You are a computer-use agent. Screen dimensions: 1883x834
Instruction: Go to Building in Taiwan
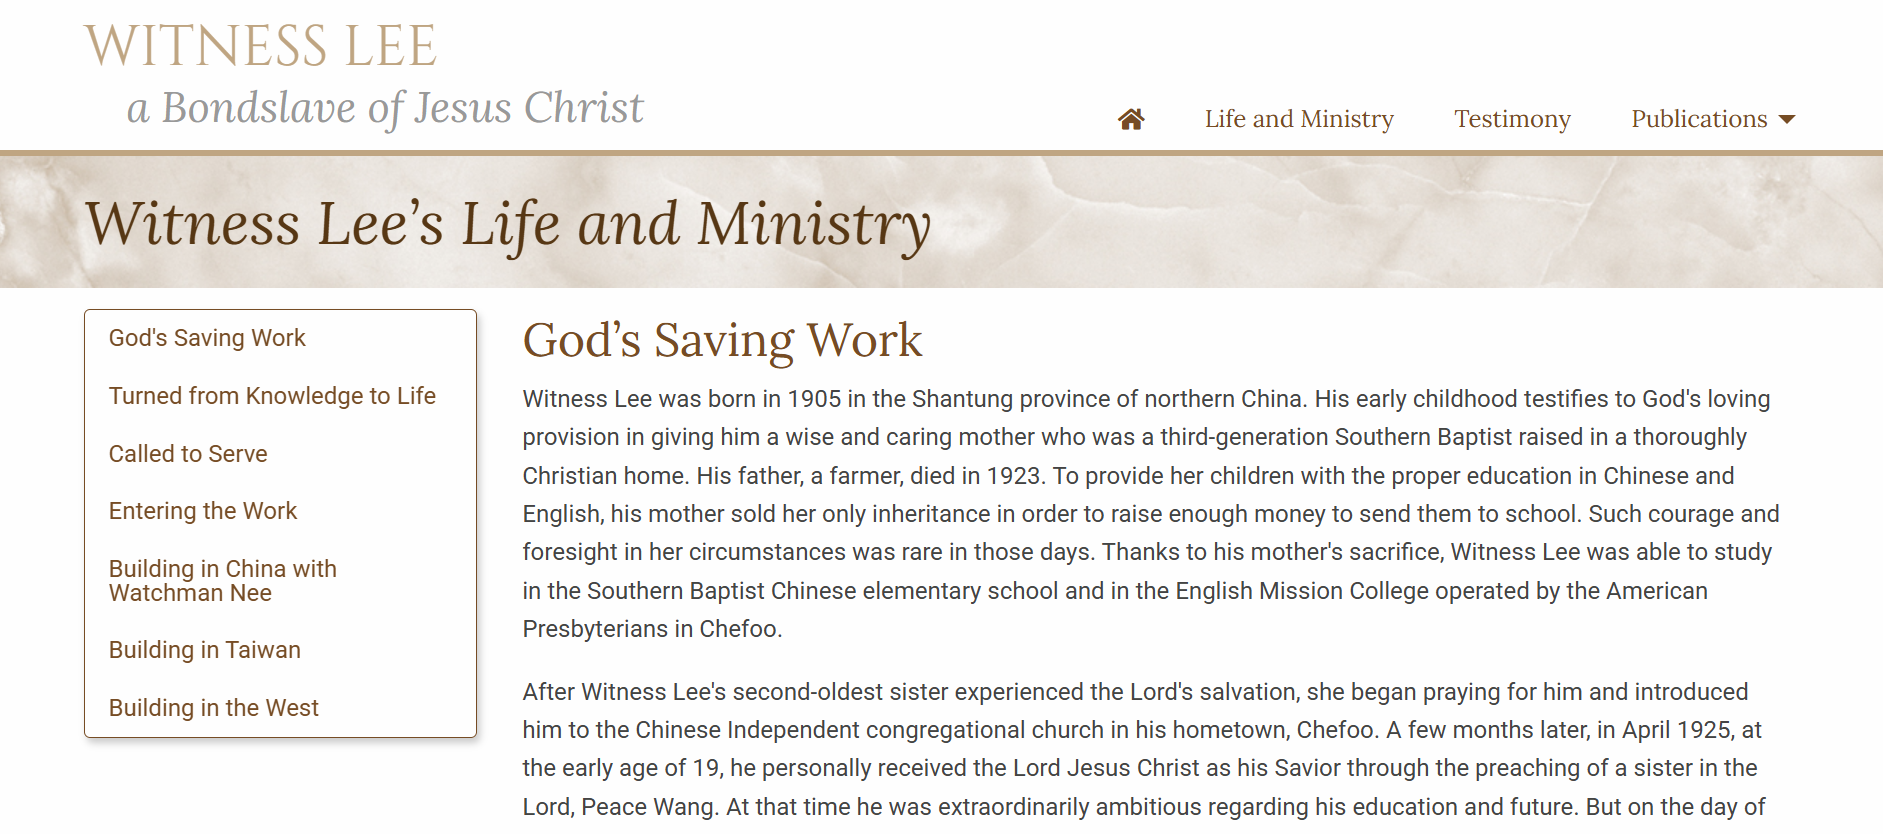point(204,650)
